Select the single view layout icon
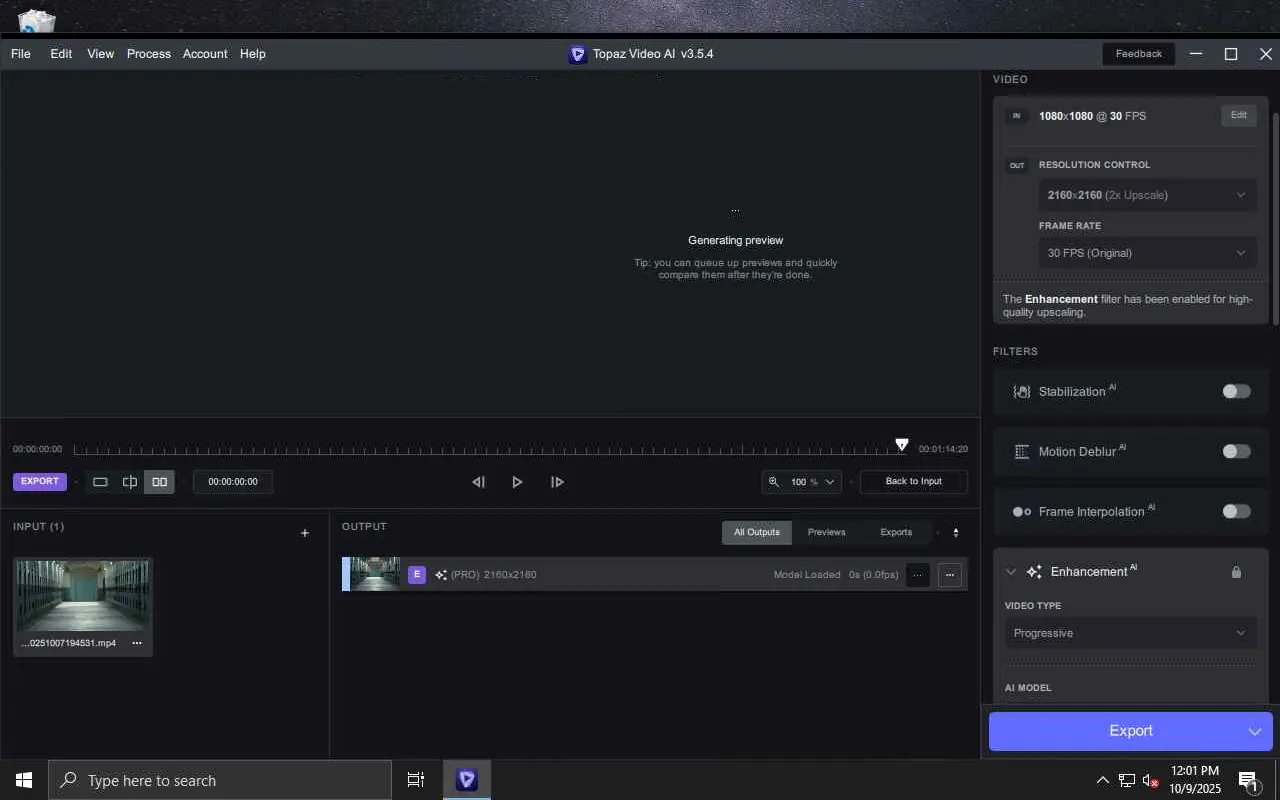The image size is (1280, 800). (x=100, y=482)
